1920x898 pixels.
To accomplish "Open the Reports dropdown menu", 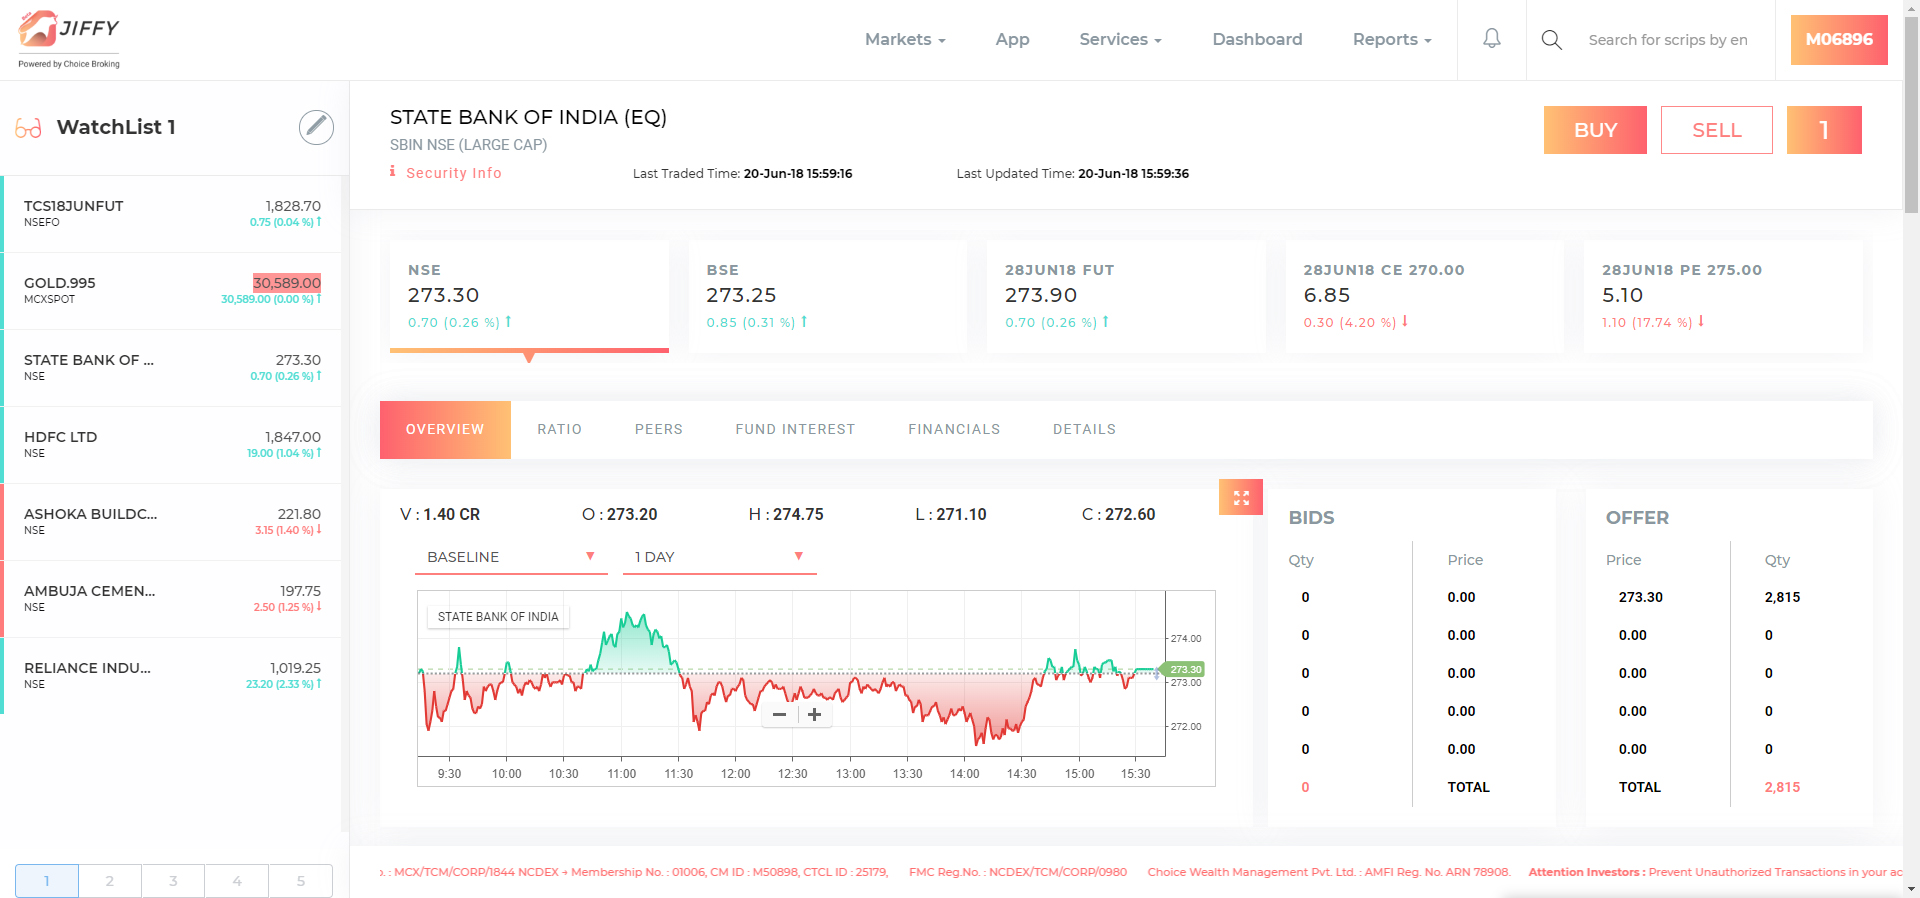I will (1392, 40).
